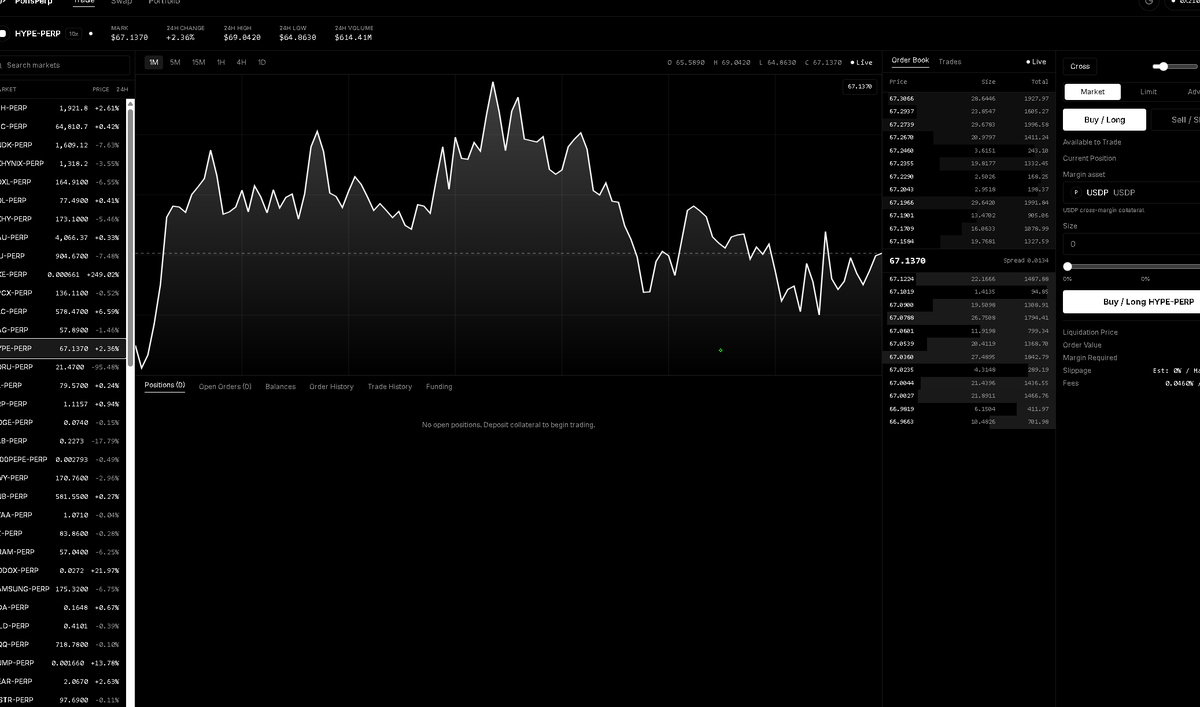Open the Swap tab in top navigation
The height and width of the screenshot is (707, 1200).
pyautogui.click(x=121, y=3)
